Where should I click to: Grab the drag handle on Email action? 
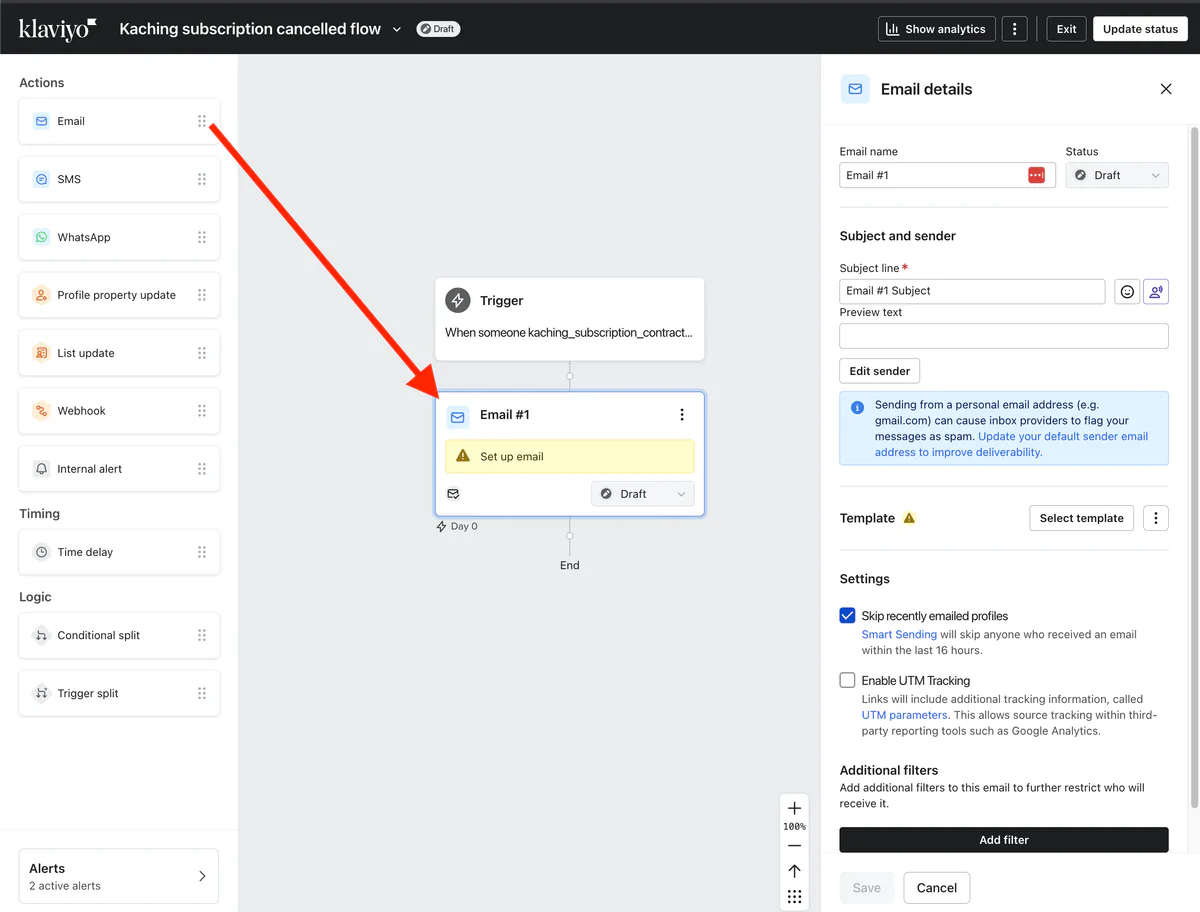(x=202, y=121)
